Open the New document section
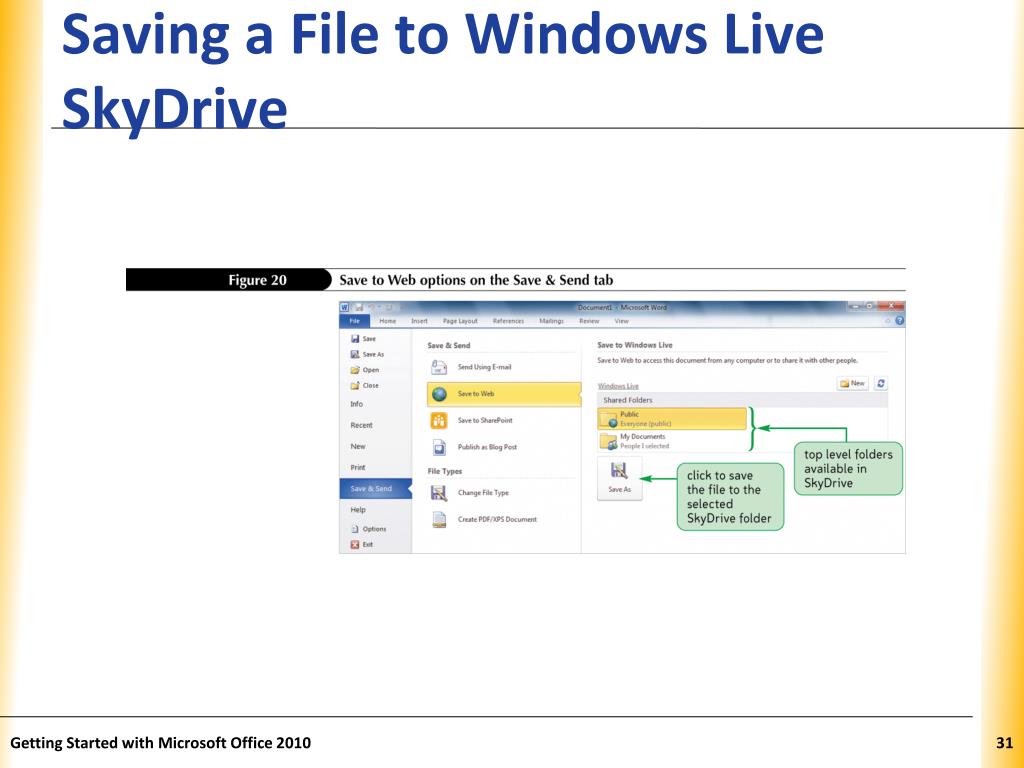 coord(358,447)
